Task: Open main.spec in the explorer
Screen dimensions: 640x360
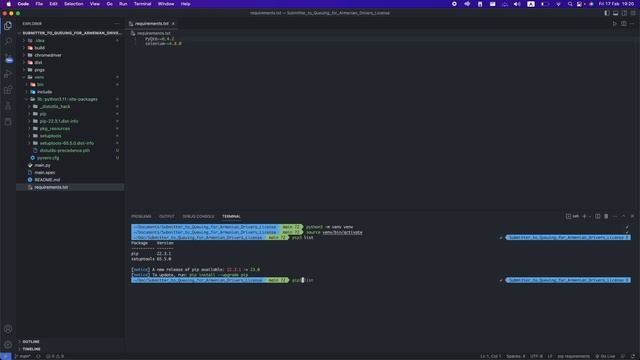Action: tap(70, 173)
